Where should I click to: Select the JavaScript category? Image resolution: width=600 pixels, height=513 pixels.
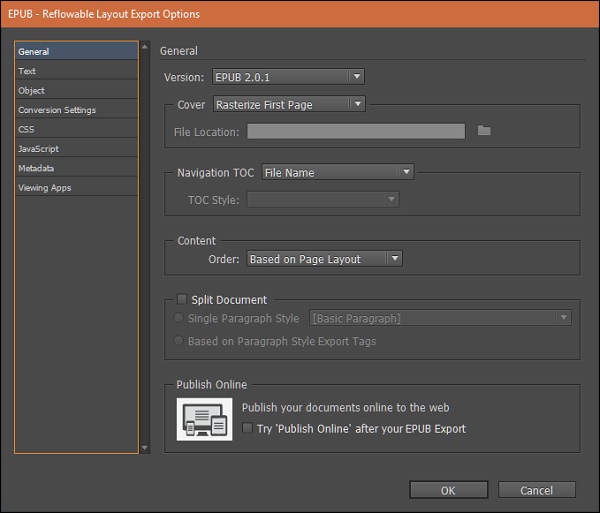click(77, 148)
